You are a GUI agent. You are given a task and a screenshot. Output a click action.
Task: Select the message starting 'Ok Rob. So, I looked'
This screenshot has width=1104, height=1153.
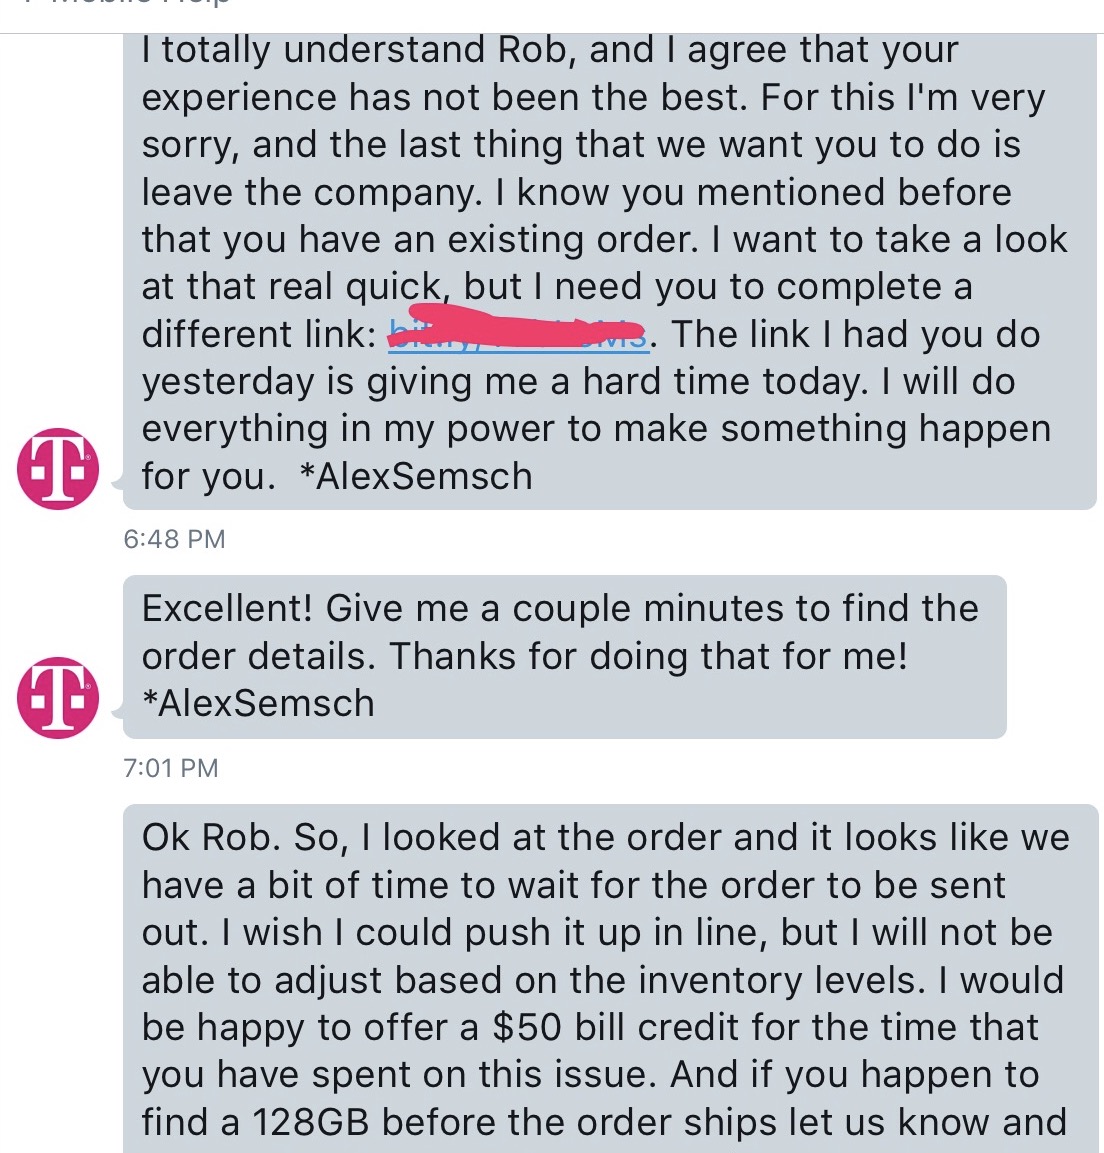(x=610, y=978)
